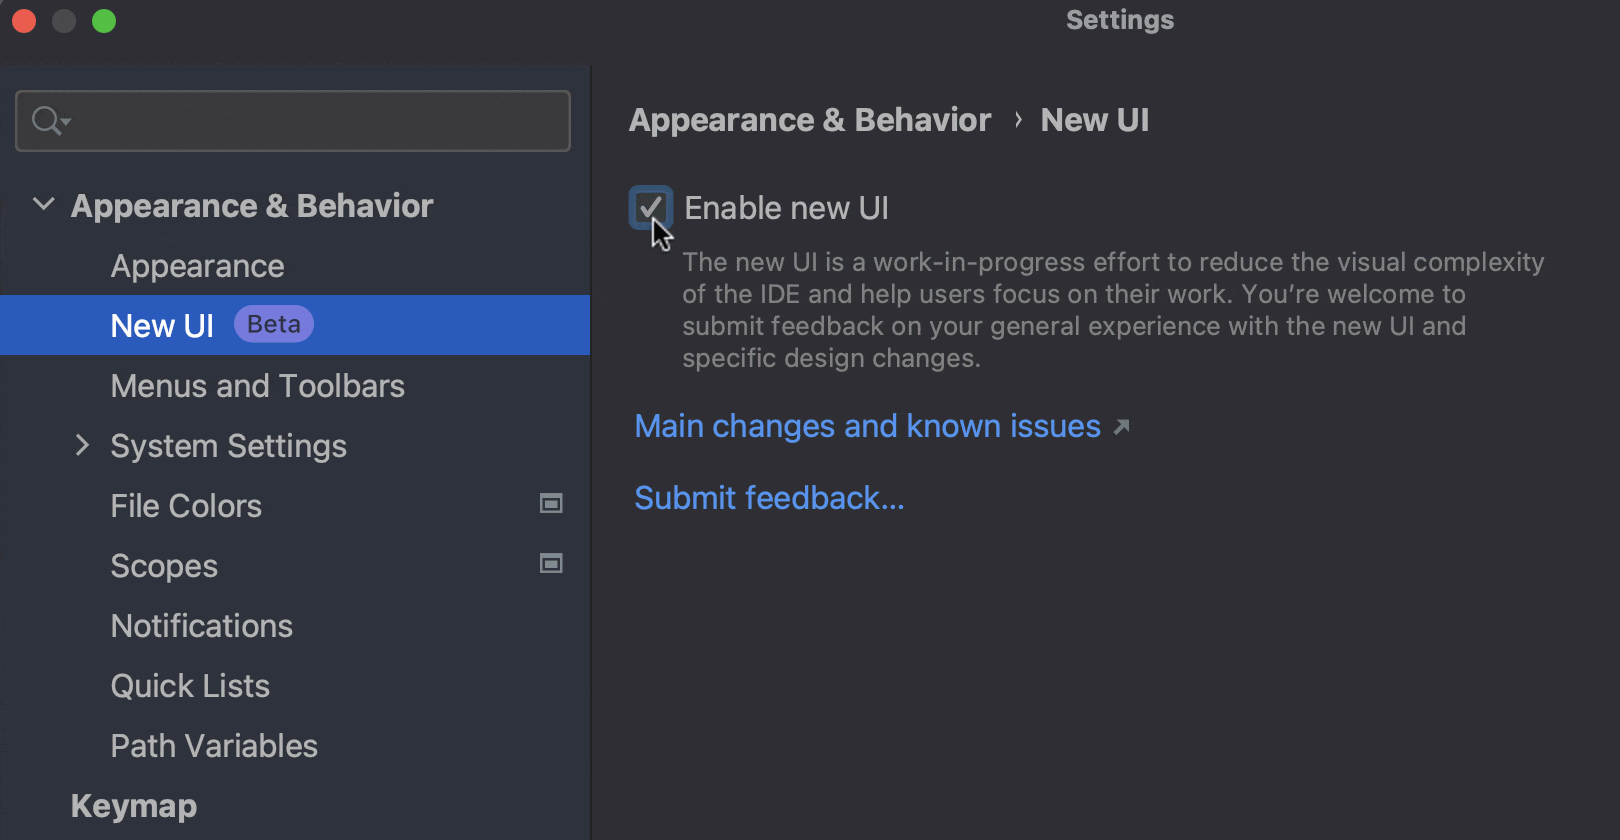
Task: Disable the Enable new UI checkbox
Action: click(x=651, y=207)
